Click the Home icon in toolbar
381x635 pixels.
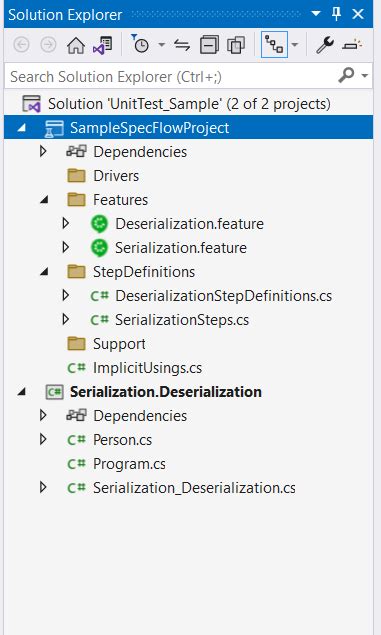point(76,45)
